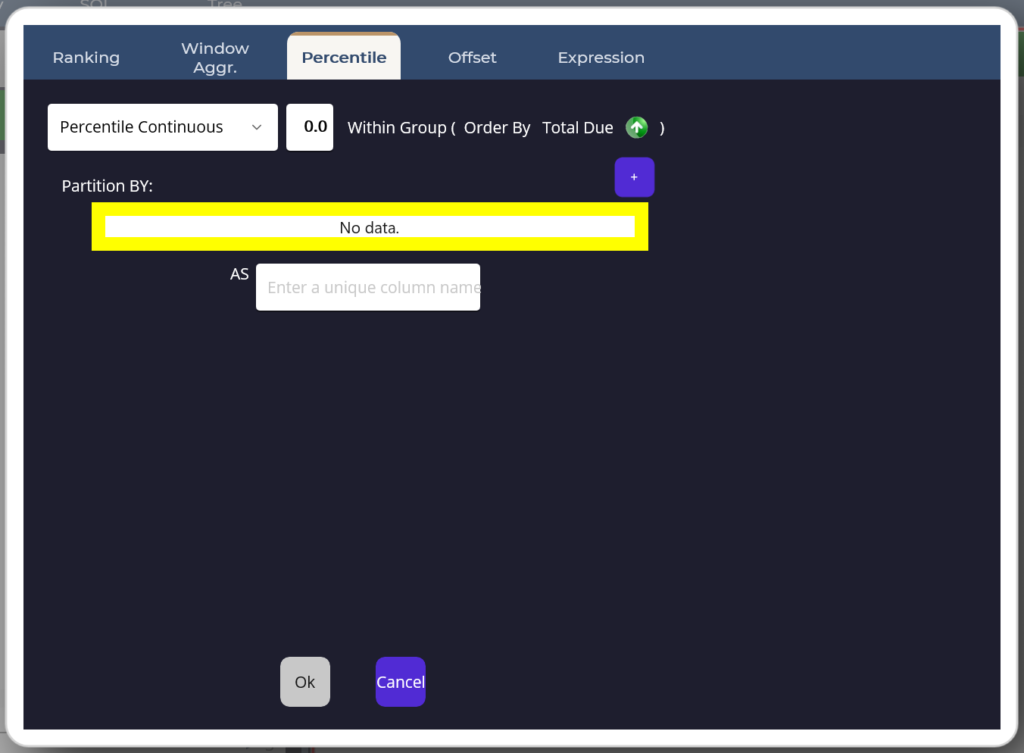
Task: Switch to the Ranking tab
Action: click(x=86, y=57)
